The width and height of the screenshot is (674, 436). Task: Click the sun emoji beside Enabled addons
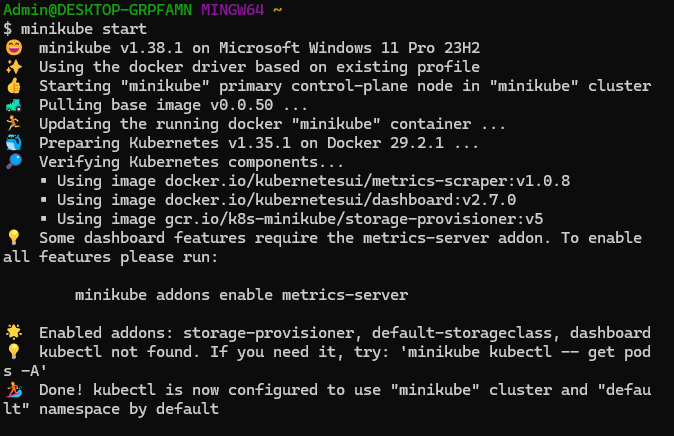point(13,333)
